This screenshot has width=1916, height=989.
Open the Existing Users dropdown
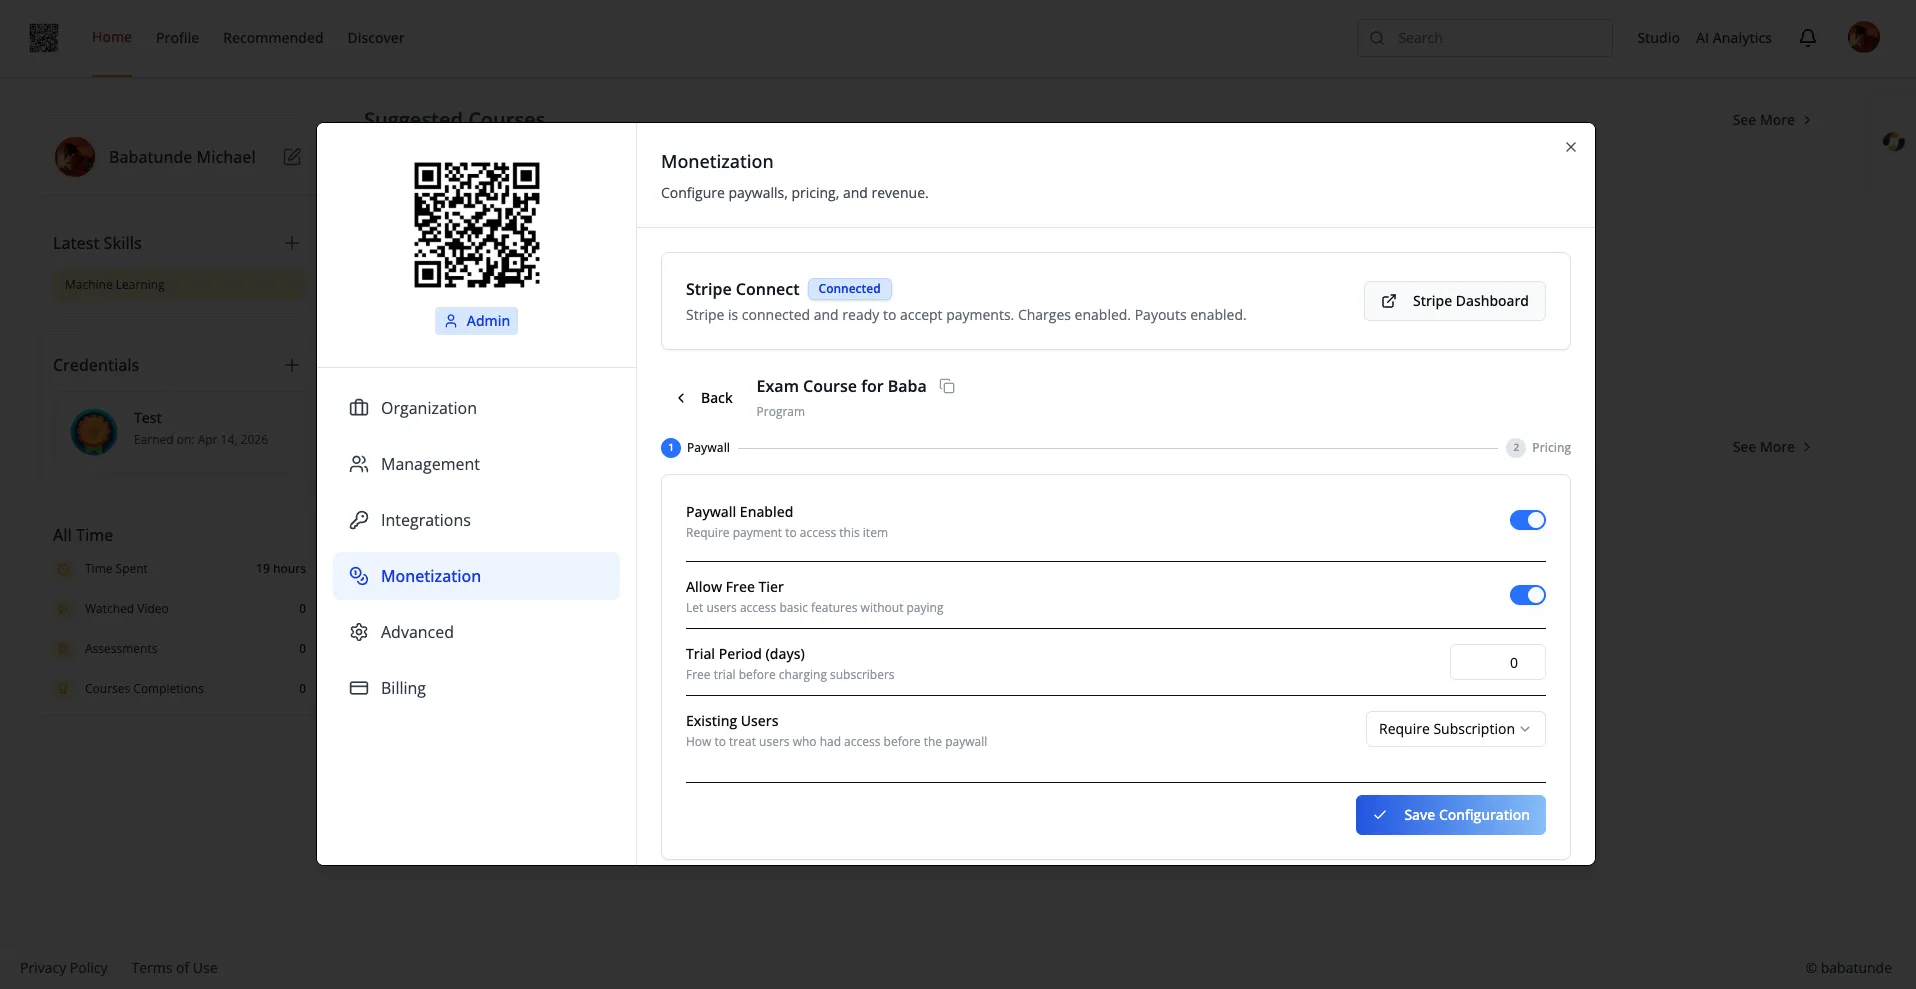(x=1455, y=729)
